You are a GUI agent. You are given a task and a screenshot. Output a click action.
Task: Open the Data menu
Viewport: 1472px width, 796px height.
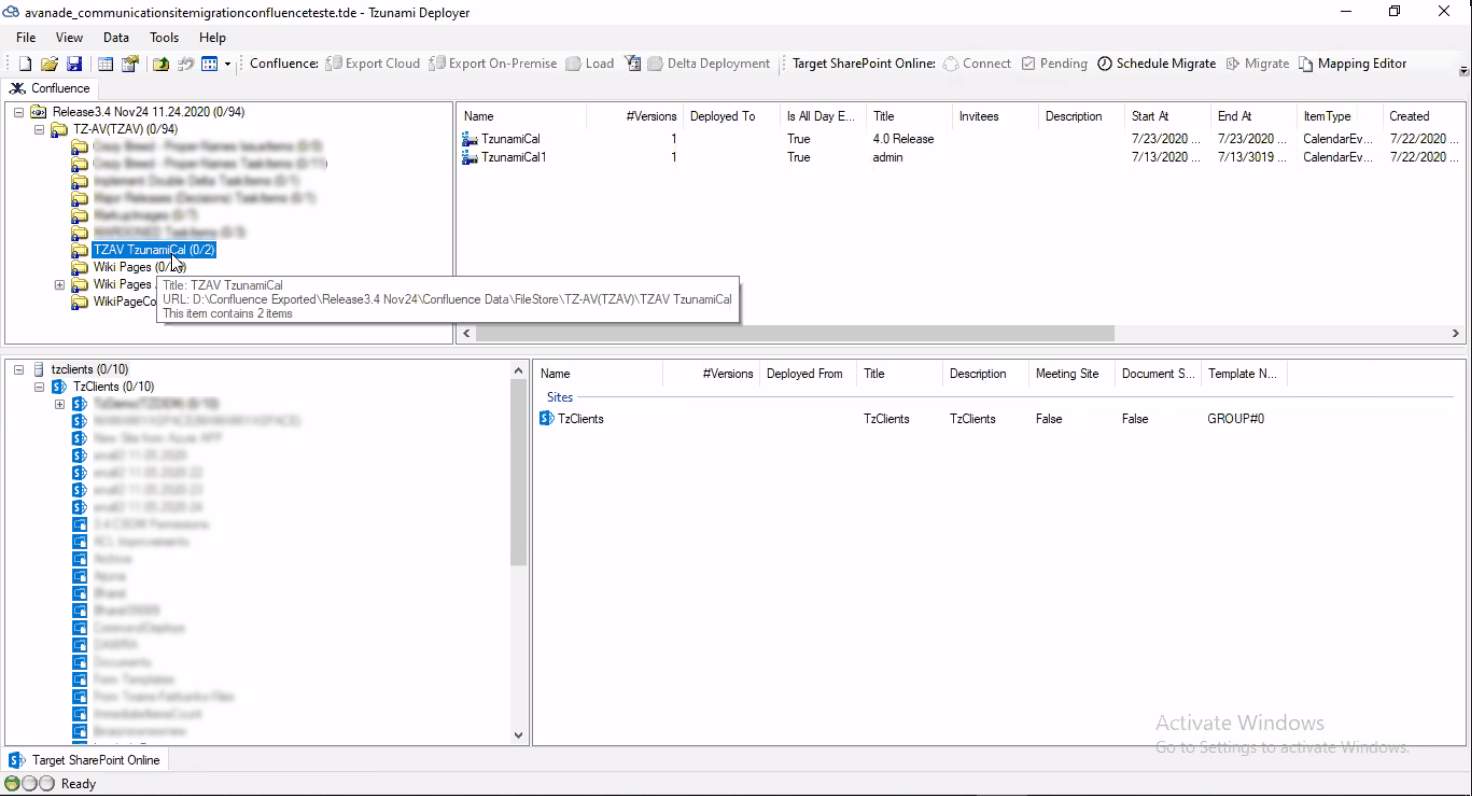[116, 37]
